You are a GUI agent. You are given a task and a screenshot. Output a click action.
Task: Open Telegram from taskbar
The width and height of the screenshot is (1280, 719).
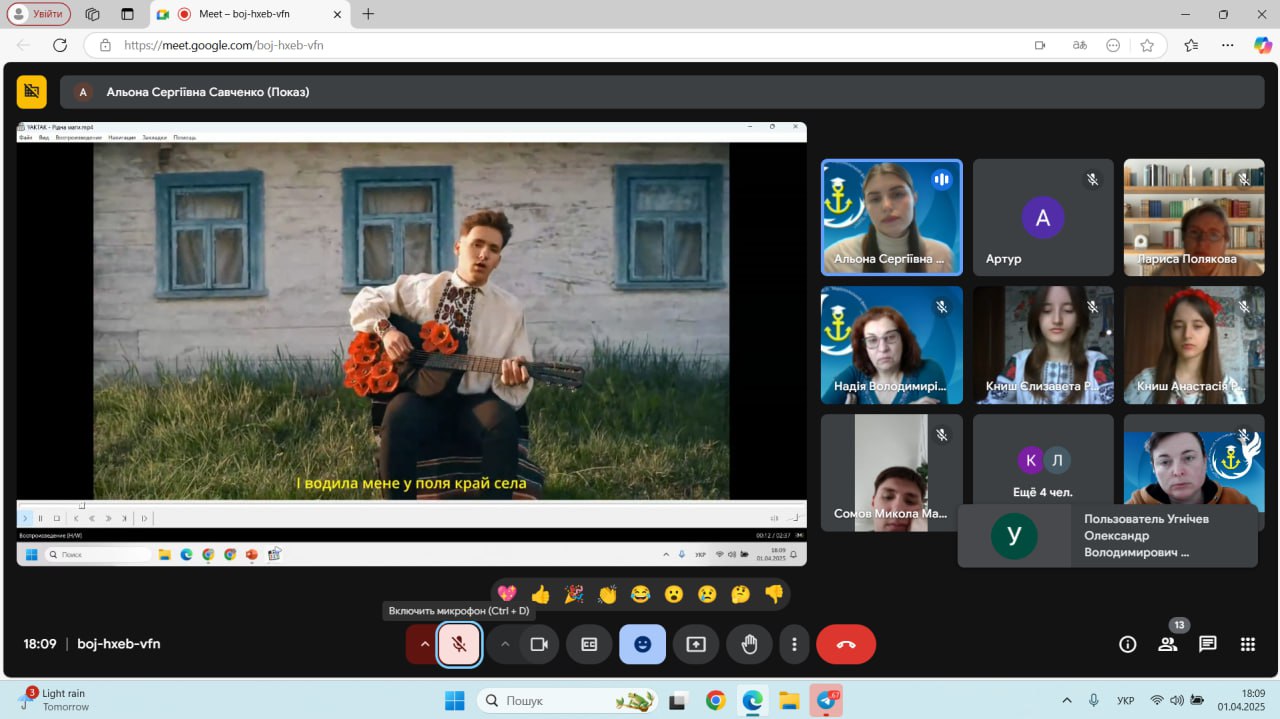(826, 701)
